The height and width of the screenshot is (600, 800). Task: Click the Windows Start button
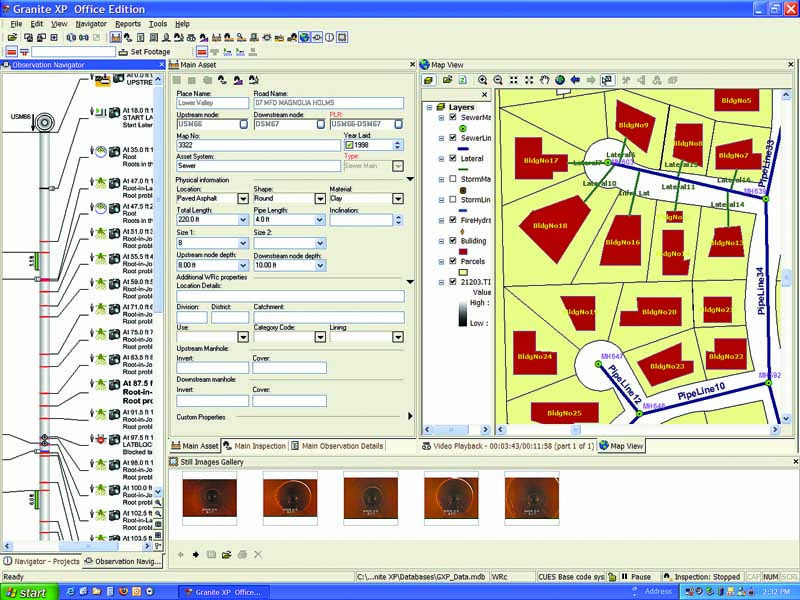pos(29,592)
